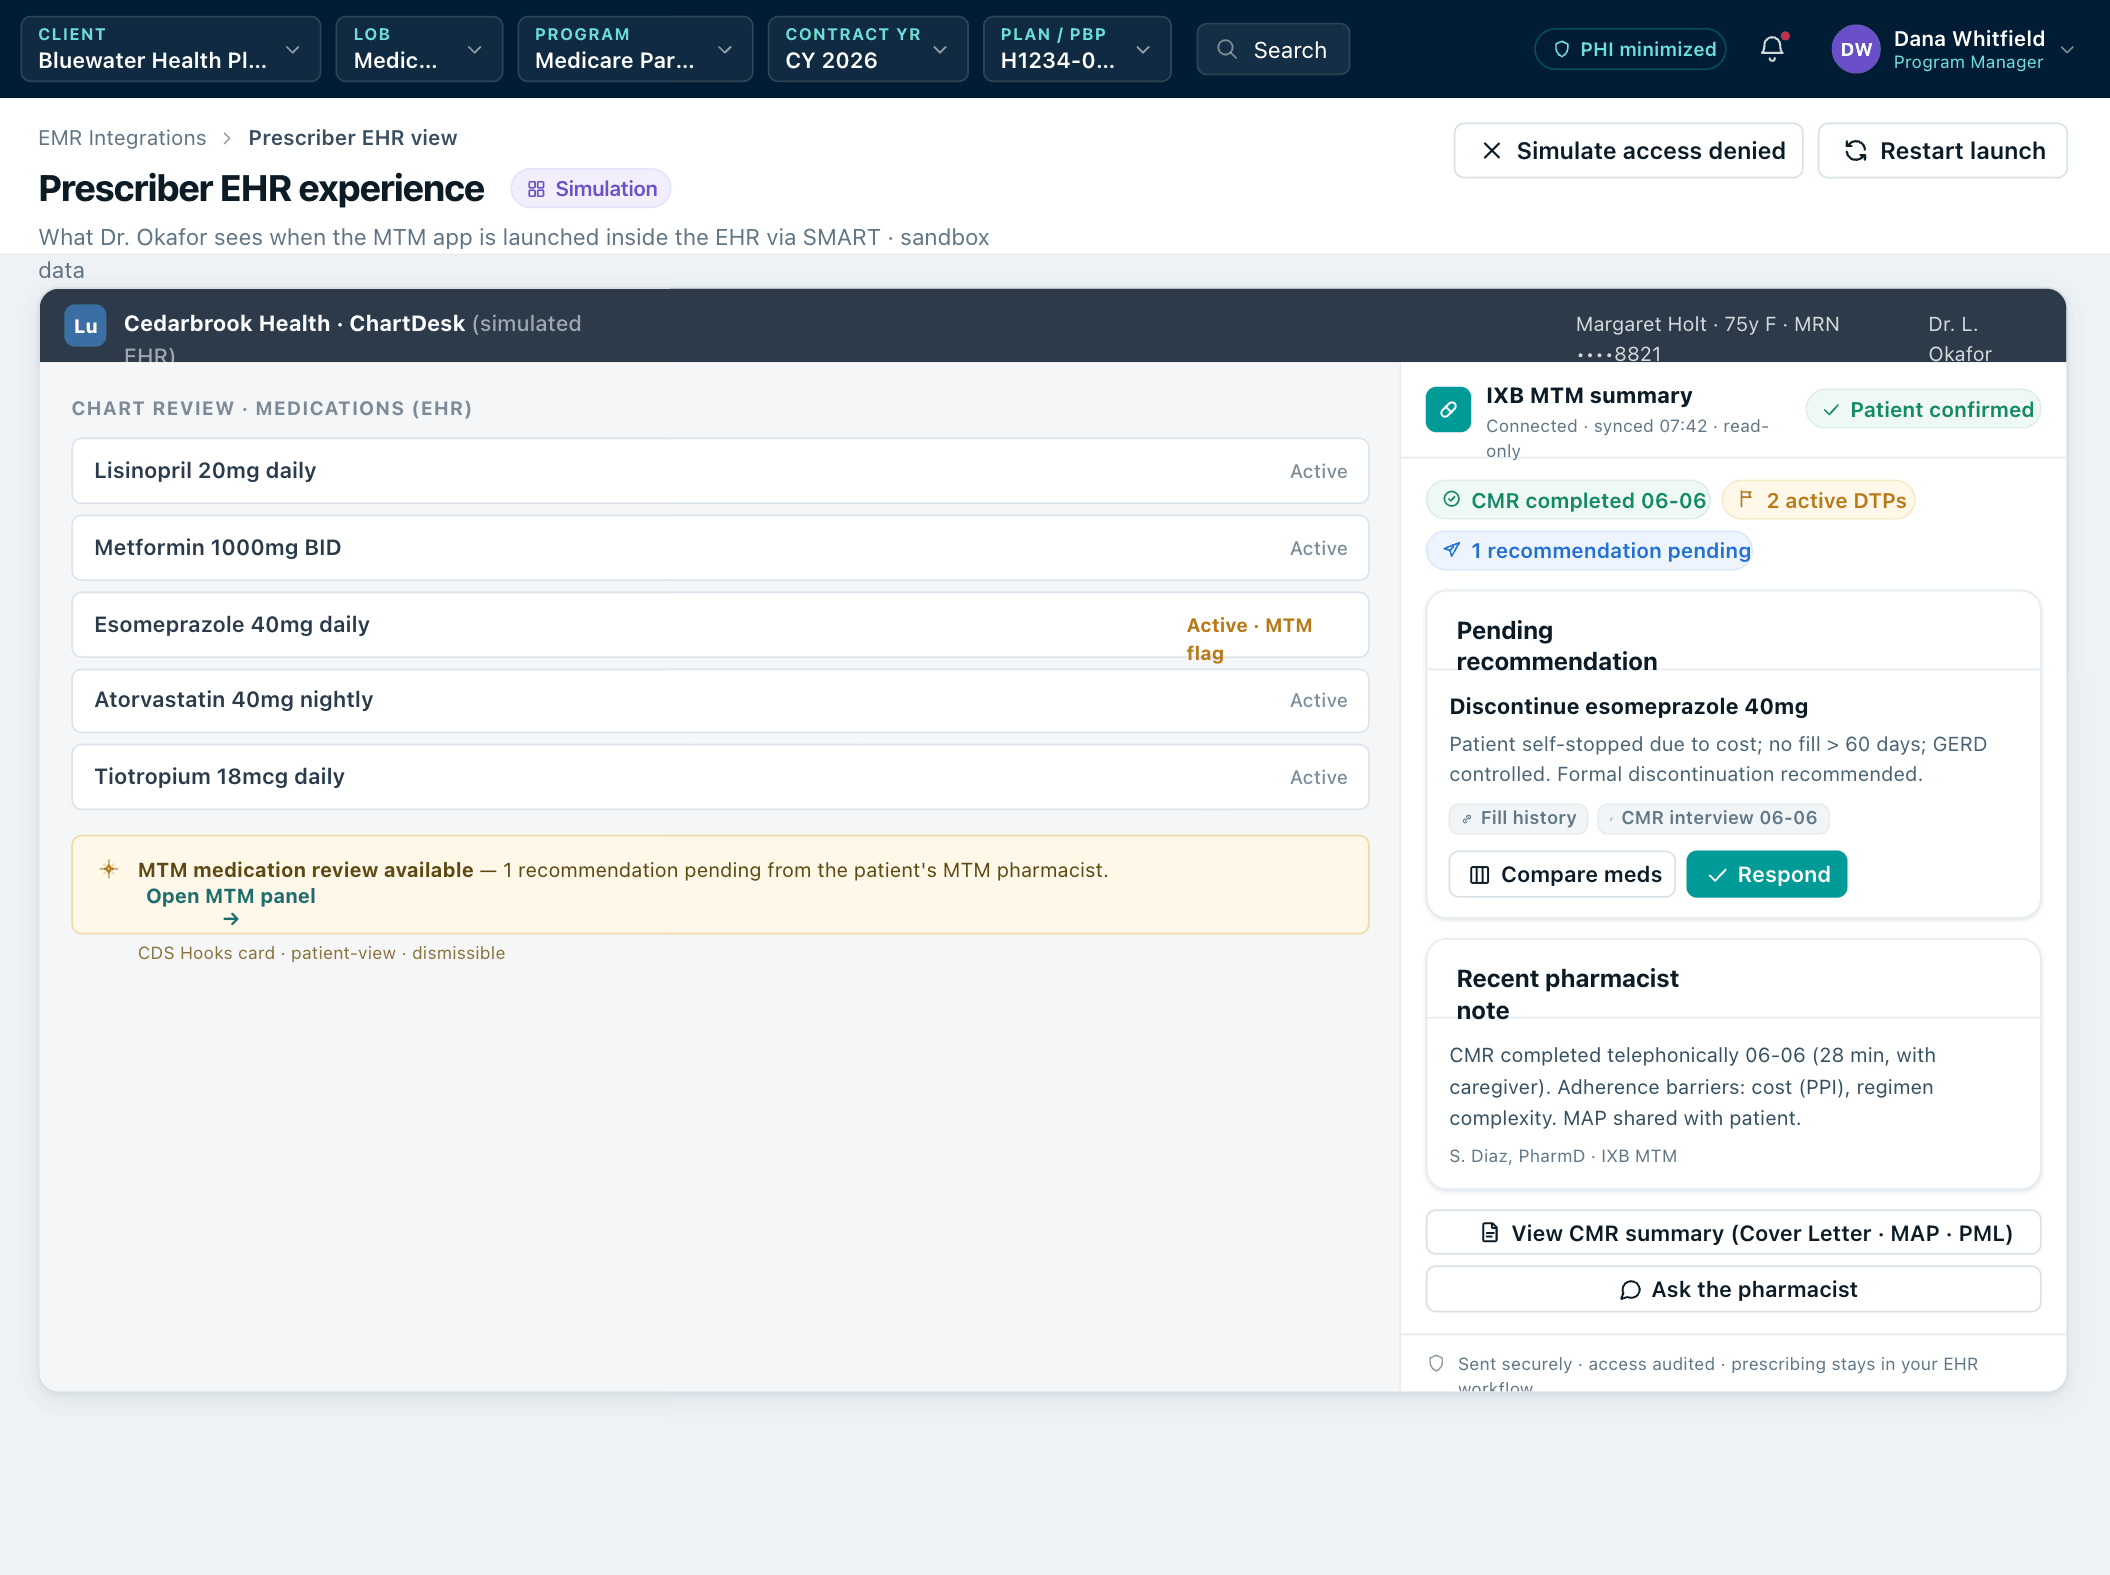The height and width of the screenshot is (1575, 2110).
Task: Open the Program Medicare dropdown
Action: click(x=635, y=49)
